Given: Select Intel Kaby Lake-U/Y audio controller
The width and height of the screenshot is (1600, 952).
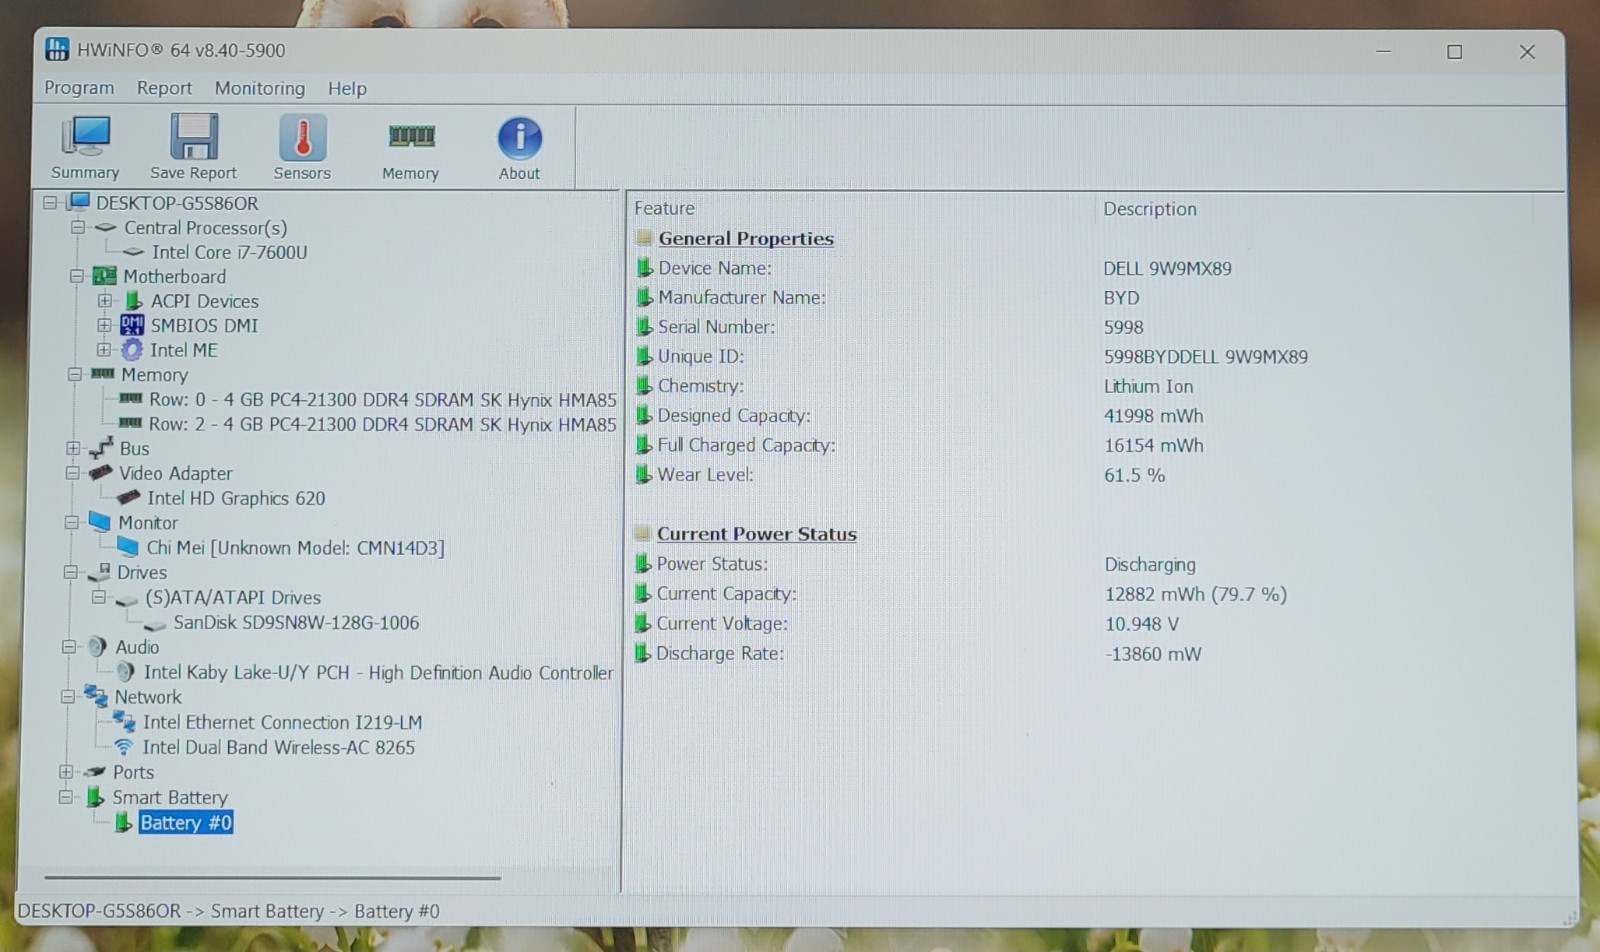Looking at the screenshot, I should pyautogui.click(x=378, y=672).
